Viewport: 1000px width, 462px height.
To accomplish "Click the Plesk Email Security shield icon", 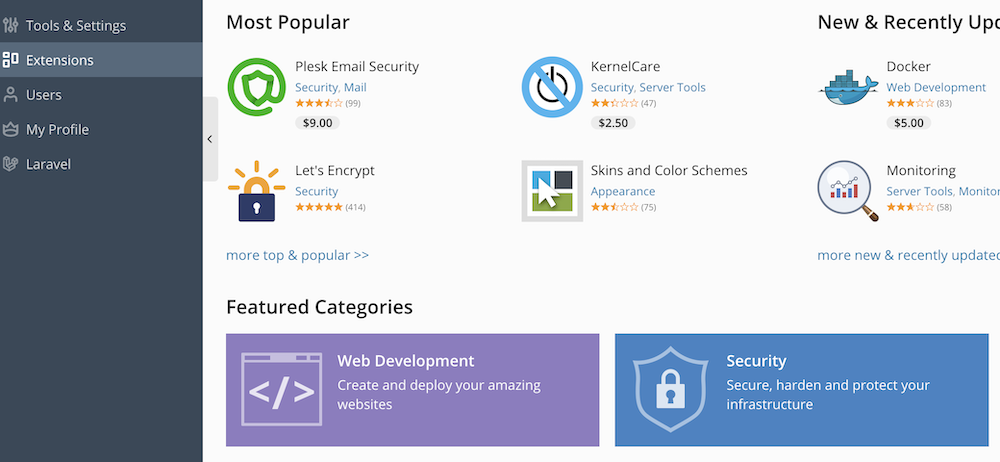I will [257, 87].
